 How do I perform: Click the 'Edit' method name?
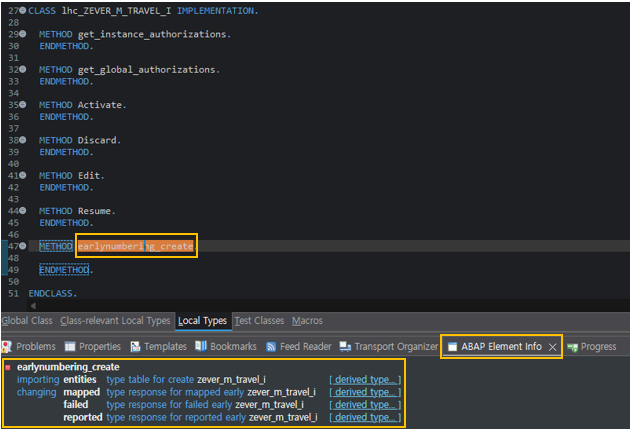click(89, 176)
